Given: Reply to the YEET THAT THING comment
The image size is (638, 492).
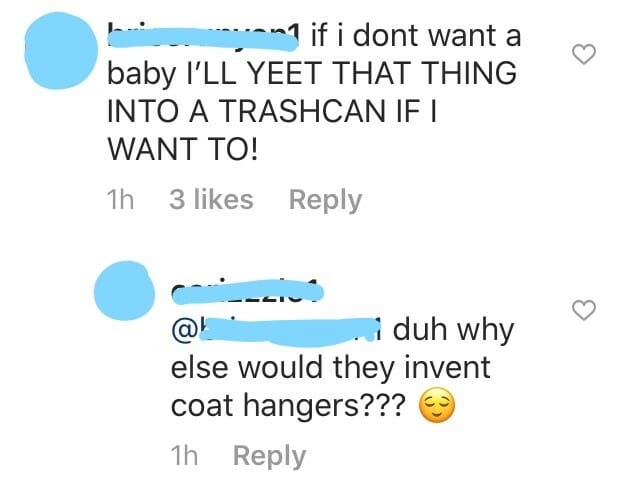Looking at the screenshot, I should (325, 200).
